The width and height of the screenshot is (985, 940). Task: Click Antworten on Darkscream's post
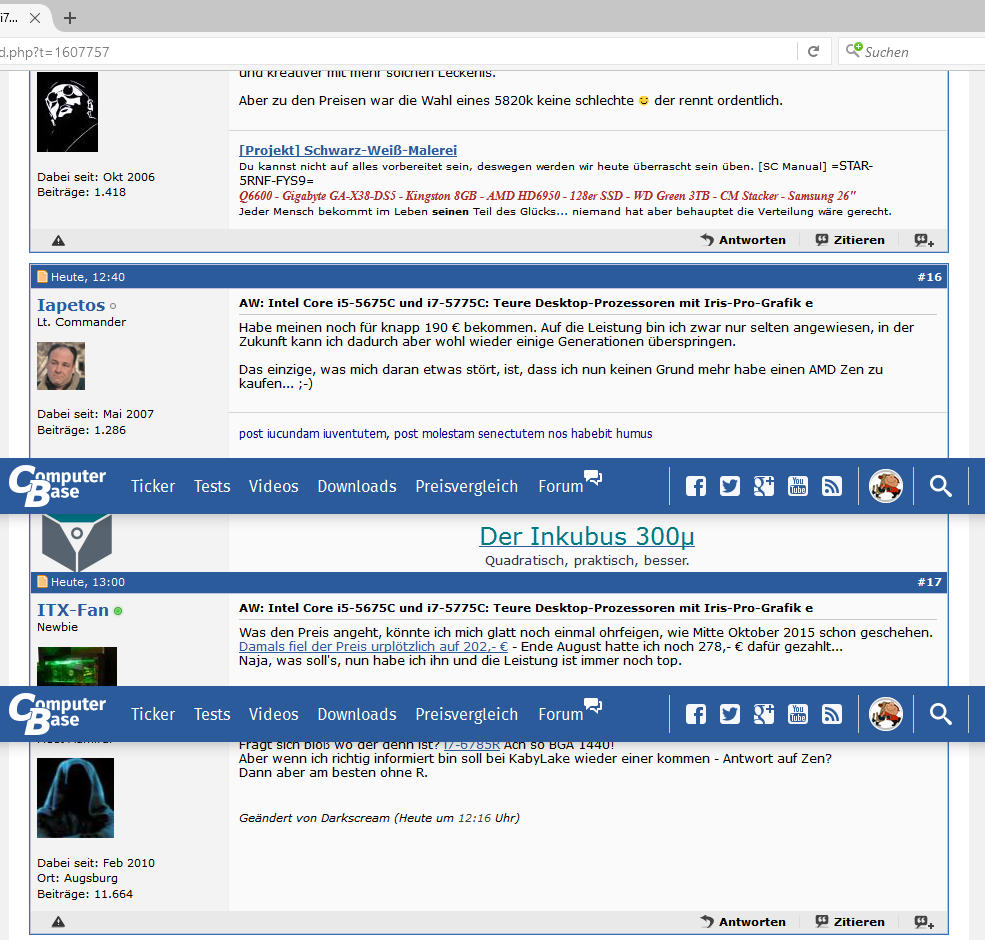tap(743, 921)
